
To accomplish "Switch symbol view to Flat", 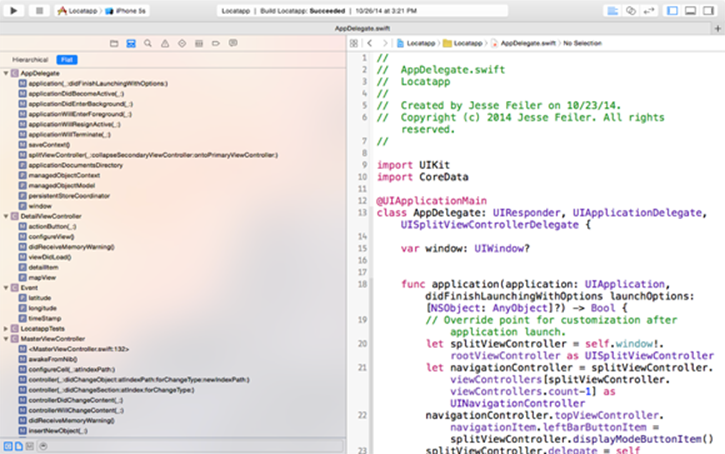I will [x=67, y=60].
